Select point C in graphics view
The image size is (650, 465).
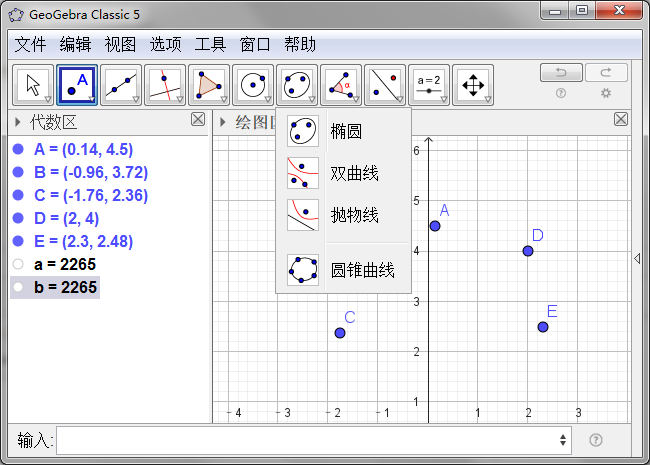(x=340, y=333)
